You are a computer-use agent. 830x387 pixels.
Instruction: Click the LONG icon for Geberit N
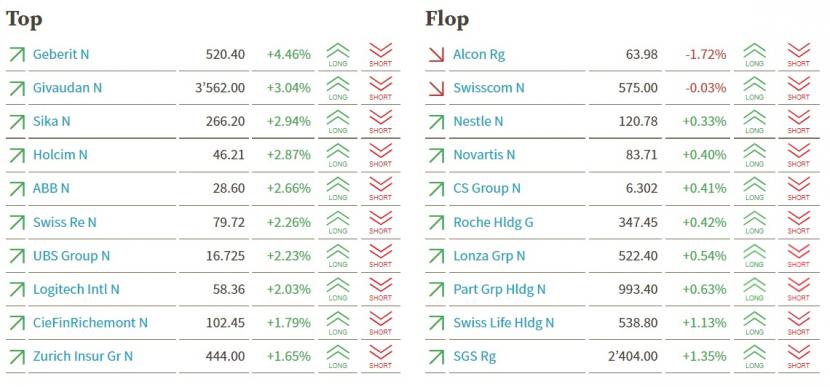click(x=338, y=54)
